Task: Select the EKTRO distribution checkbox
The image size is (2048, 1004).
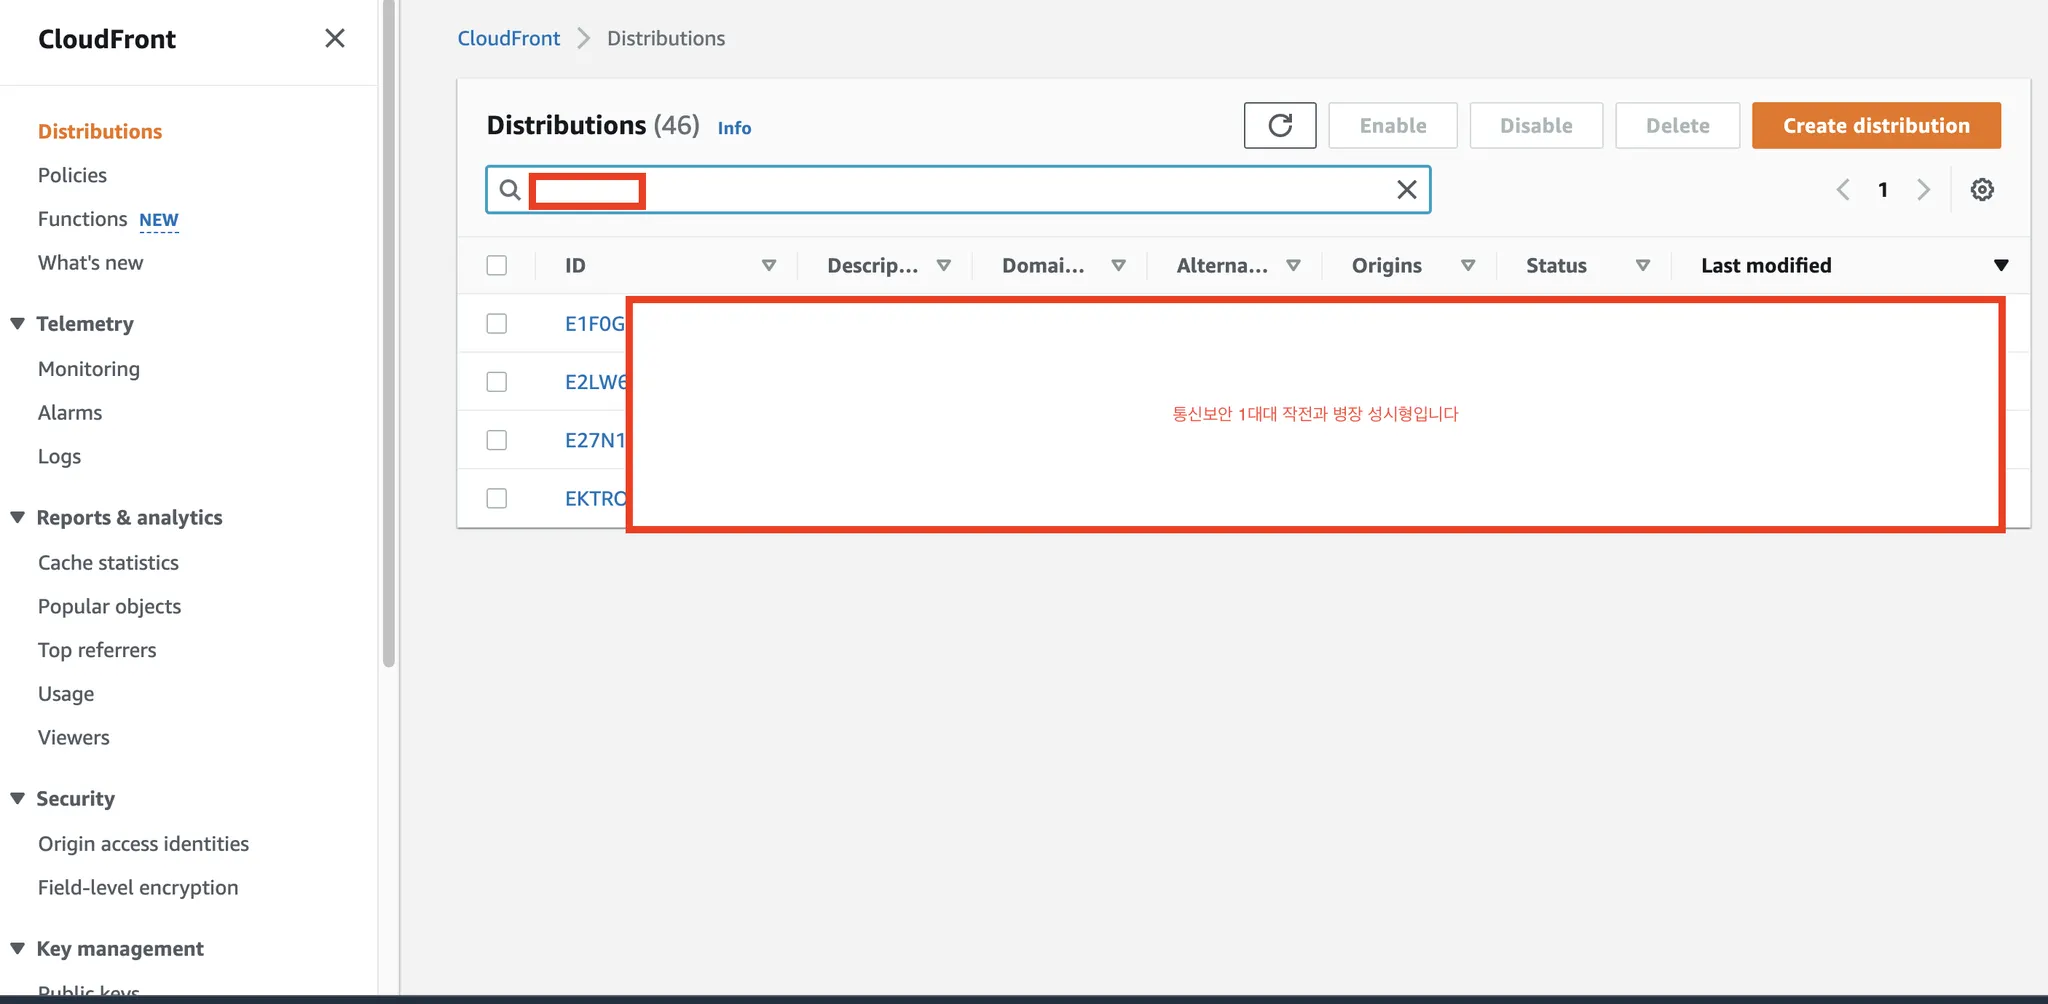Action: coord(497,497)
